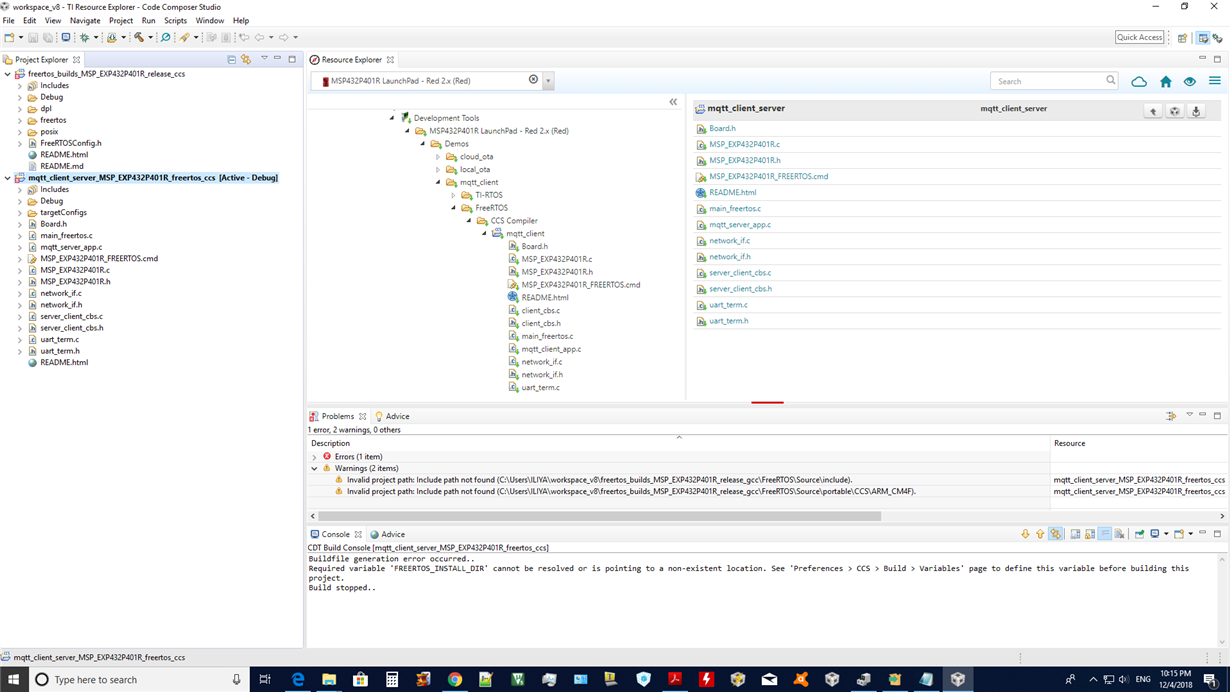Click the taskbar clock showing 10:15 PM
The height and width of the screenshot is (692, 1230).
(x=1176, y=679)
